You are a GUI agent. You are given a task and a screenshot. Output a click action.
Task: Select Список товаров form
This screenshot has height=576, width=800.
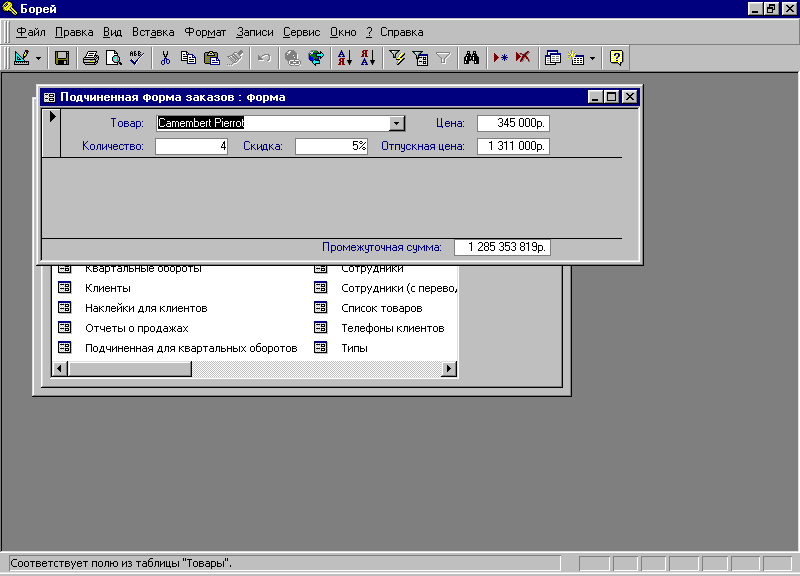tap(382, 308)
